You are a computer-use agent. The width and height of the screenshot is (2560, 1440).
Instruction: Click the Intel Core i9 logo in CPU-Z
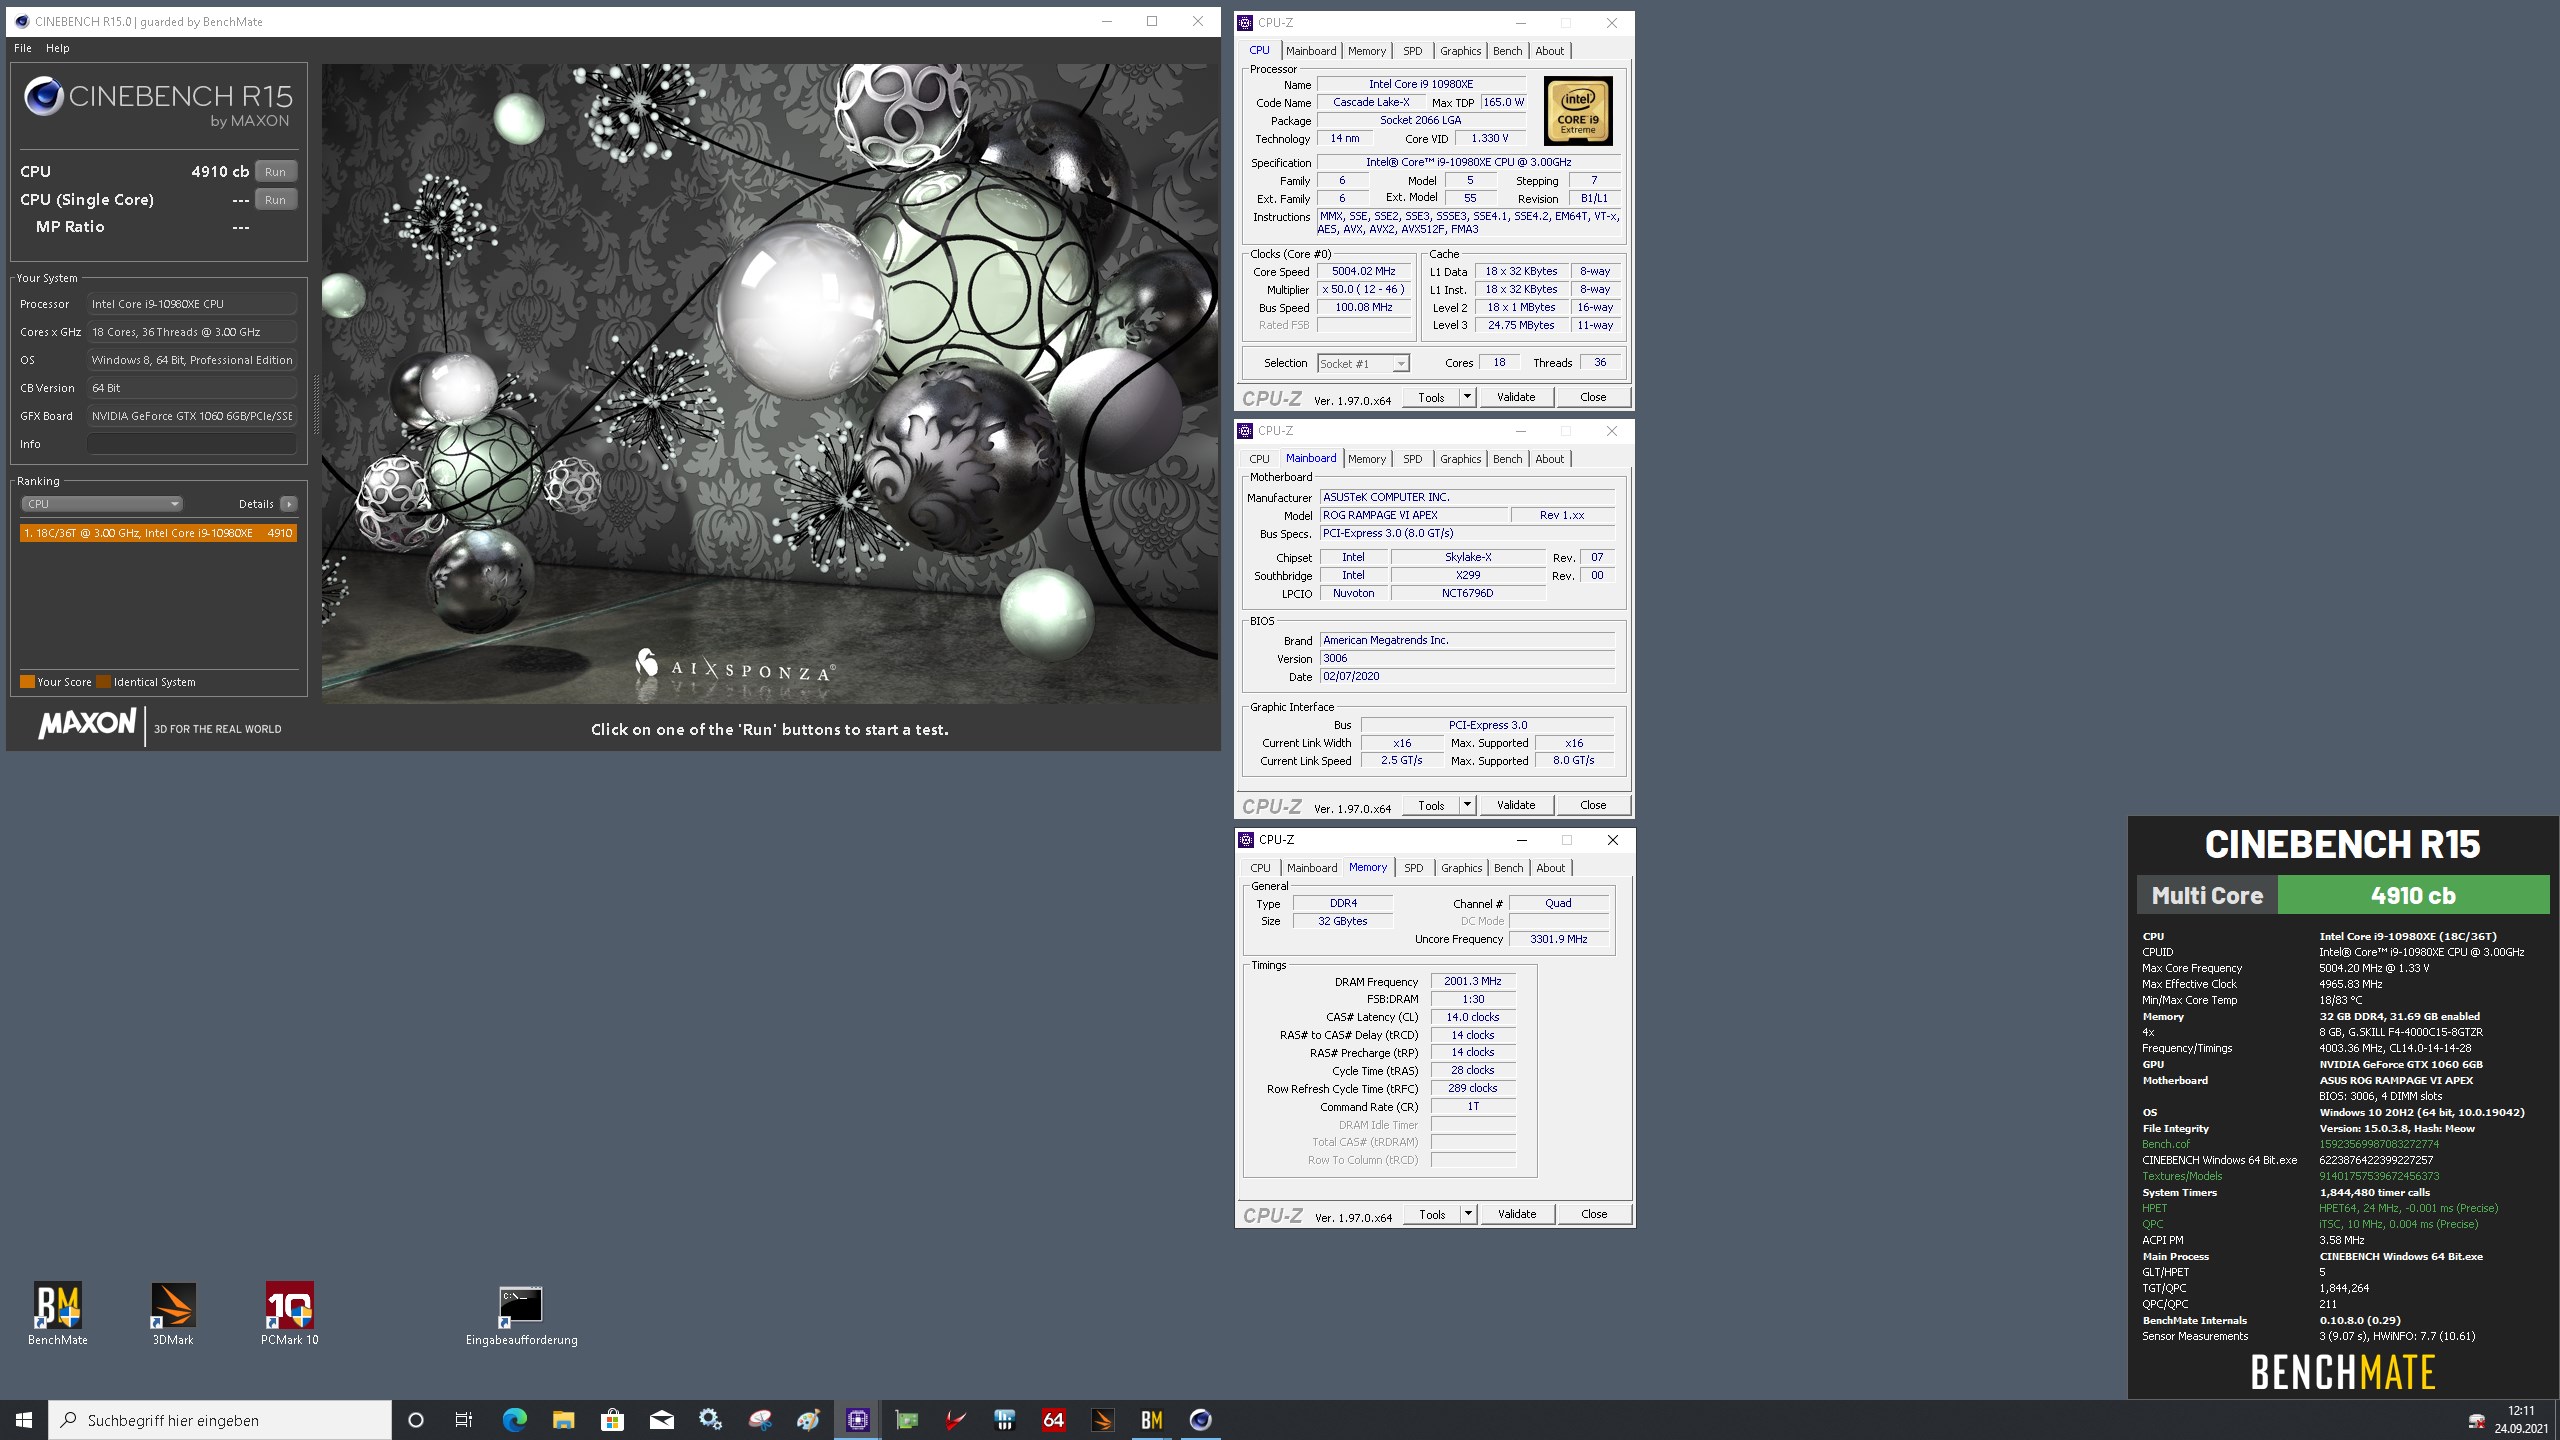click(1578, 111)
